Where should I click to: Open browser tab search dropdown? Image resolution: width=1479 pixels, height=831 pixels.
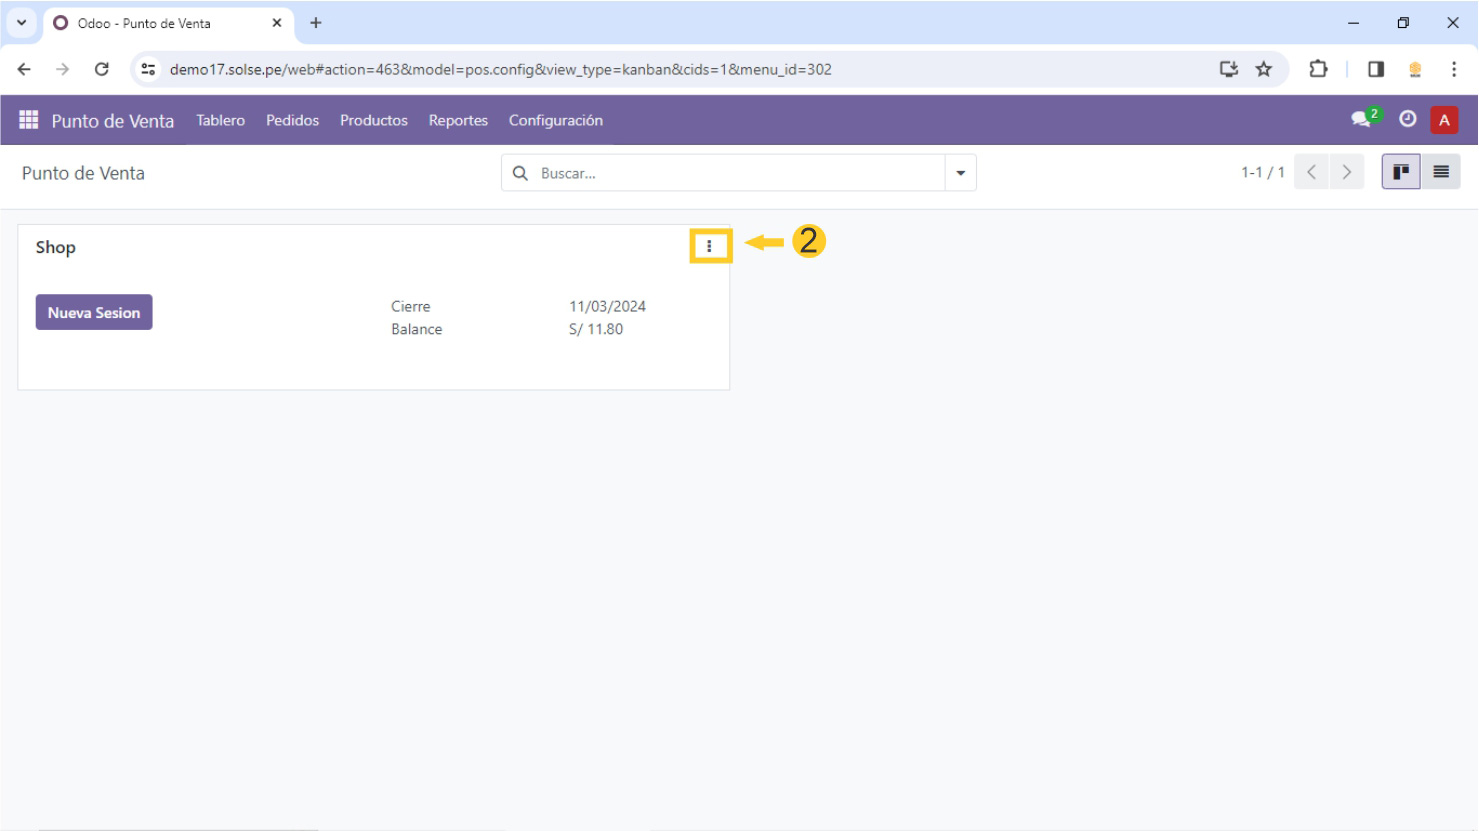pos(21,23)
